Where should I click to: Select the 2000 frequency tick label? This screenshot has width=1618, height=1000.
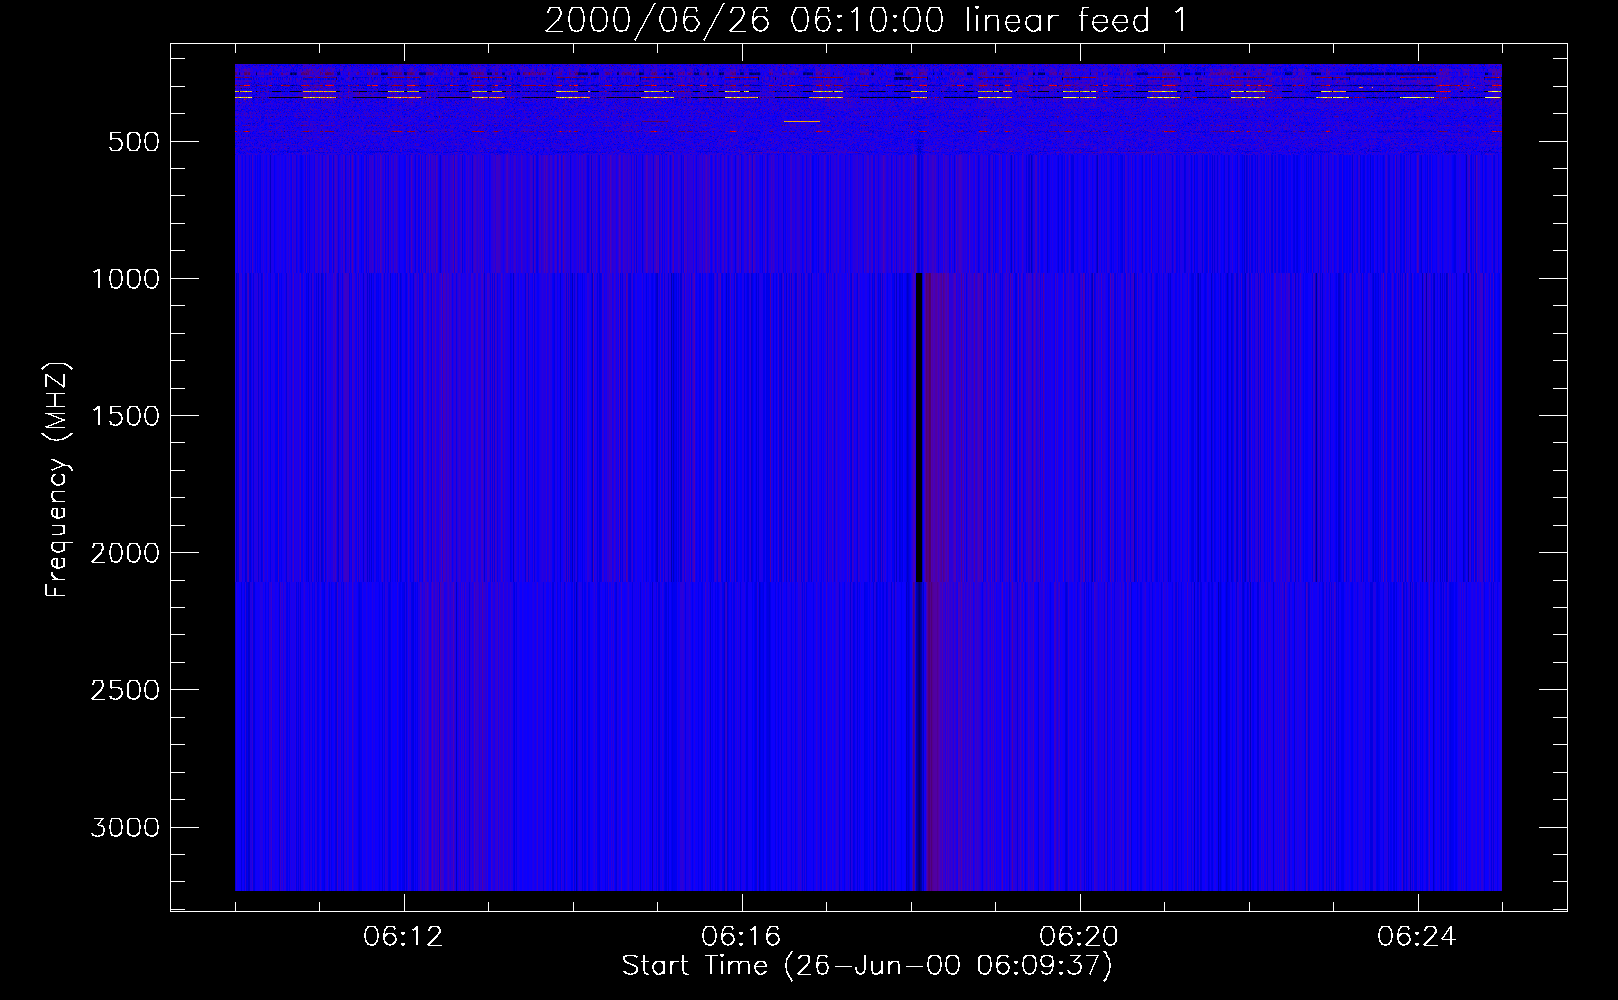(125, 553)
